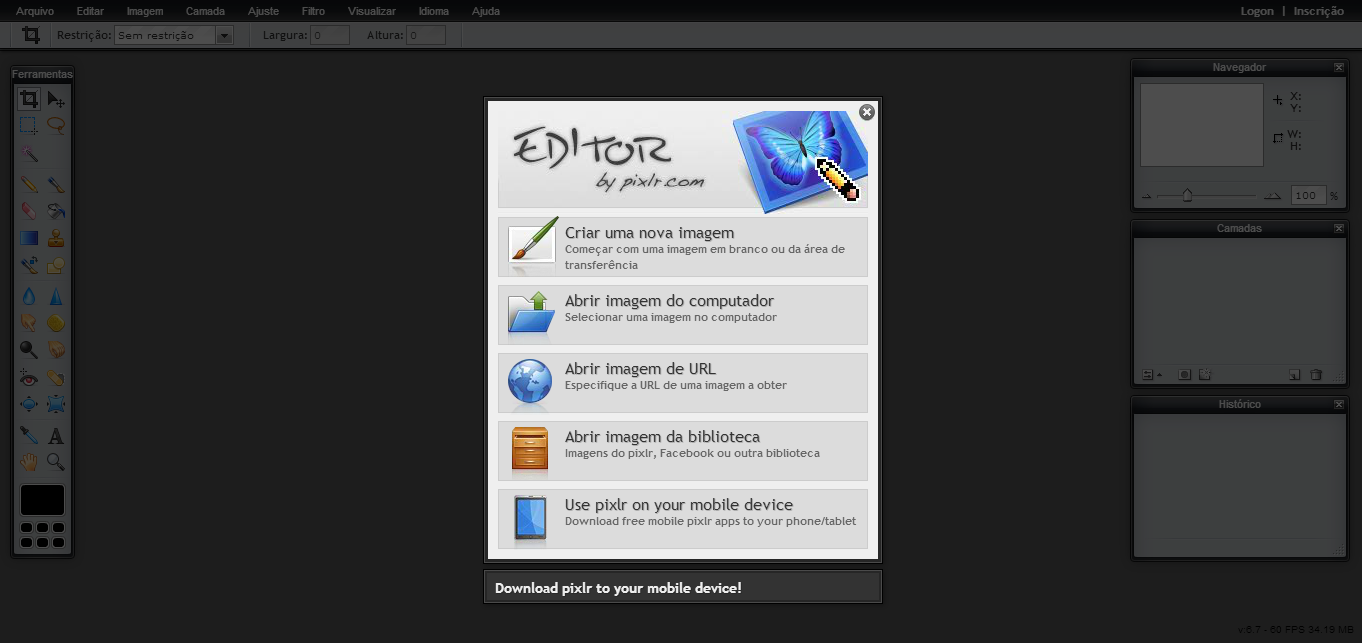Select the Dodge tool
The image size is (1362, 643).
(29, 350)
